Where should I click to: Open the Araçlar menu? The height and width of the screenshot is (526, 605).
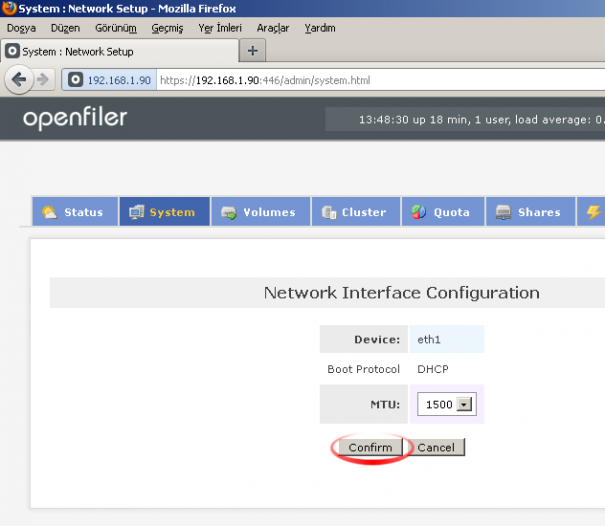[273, 28]
